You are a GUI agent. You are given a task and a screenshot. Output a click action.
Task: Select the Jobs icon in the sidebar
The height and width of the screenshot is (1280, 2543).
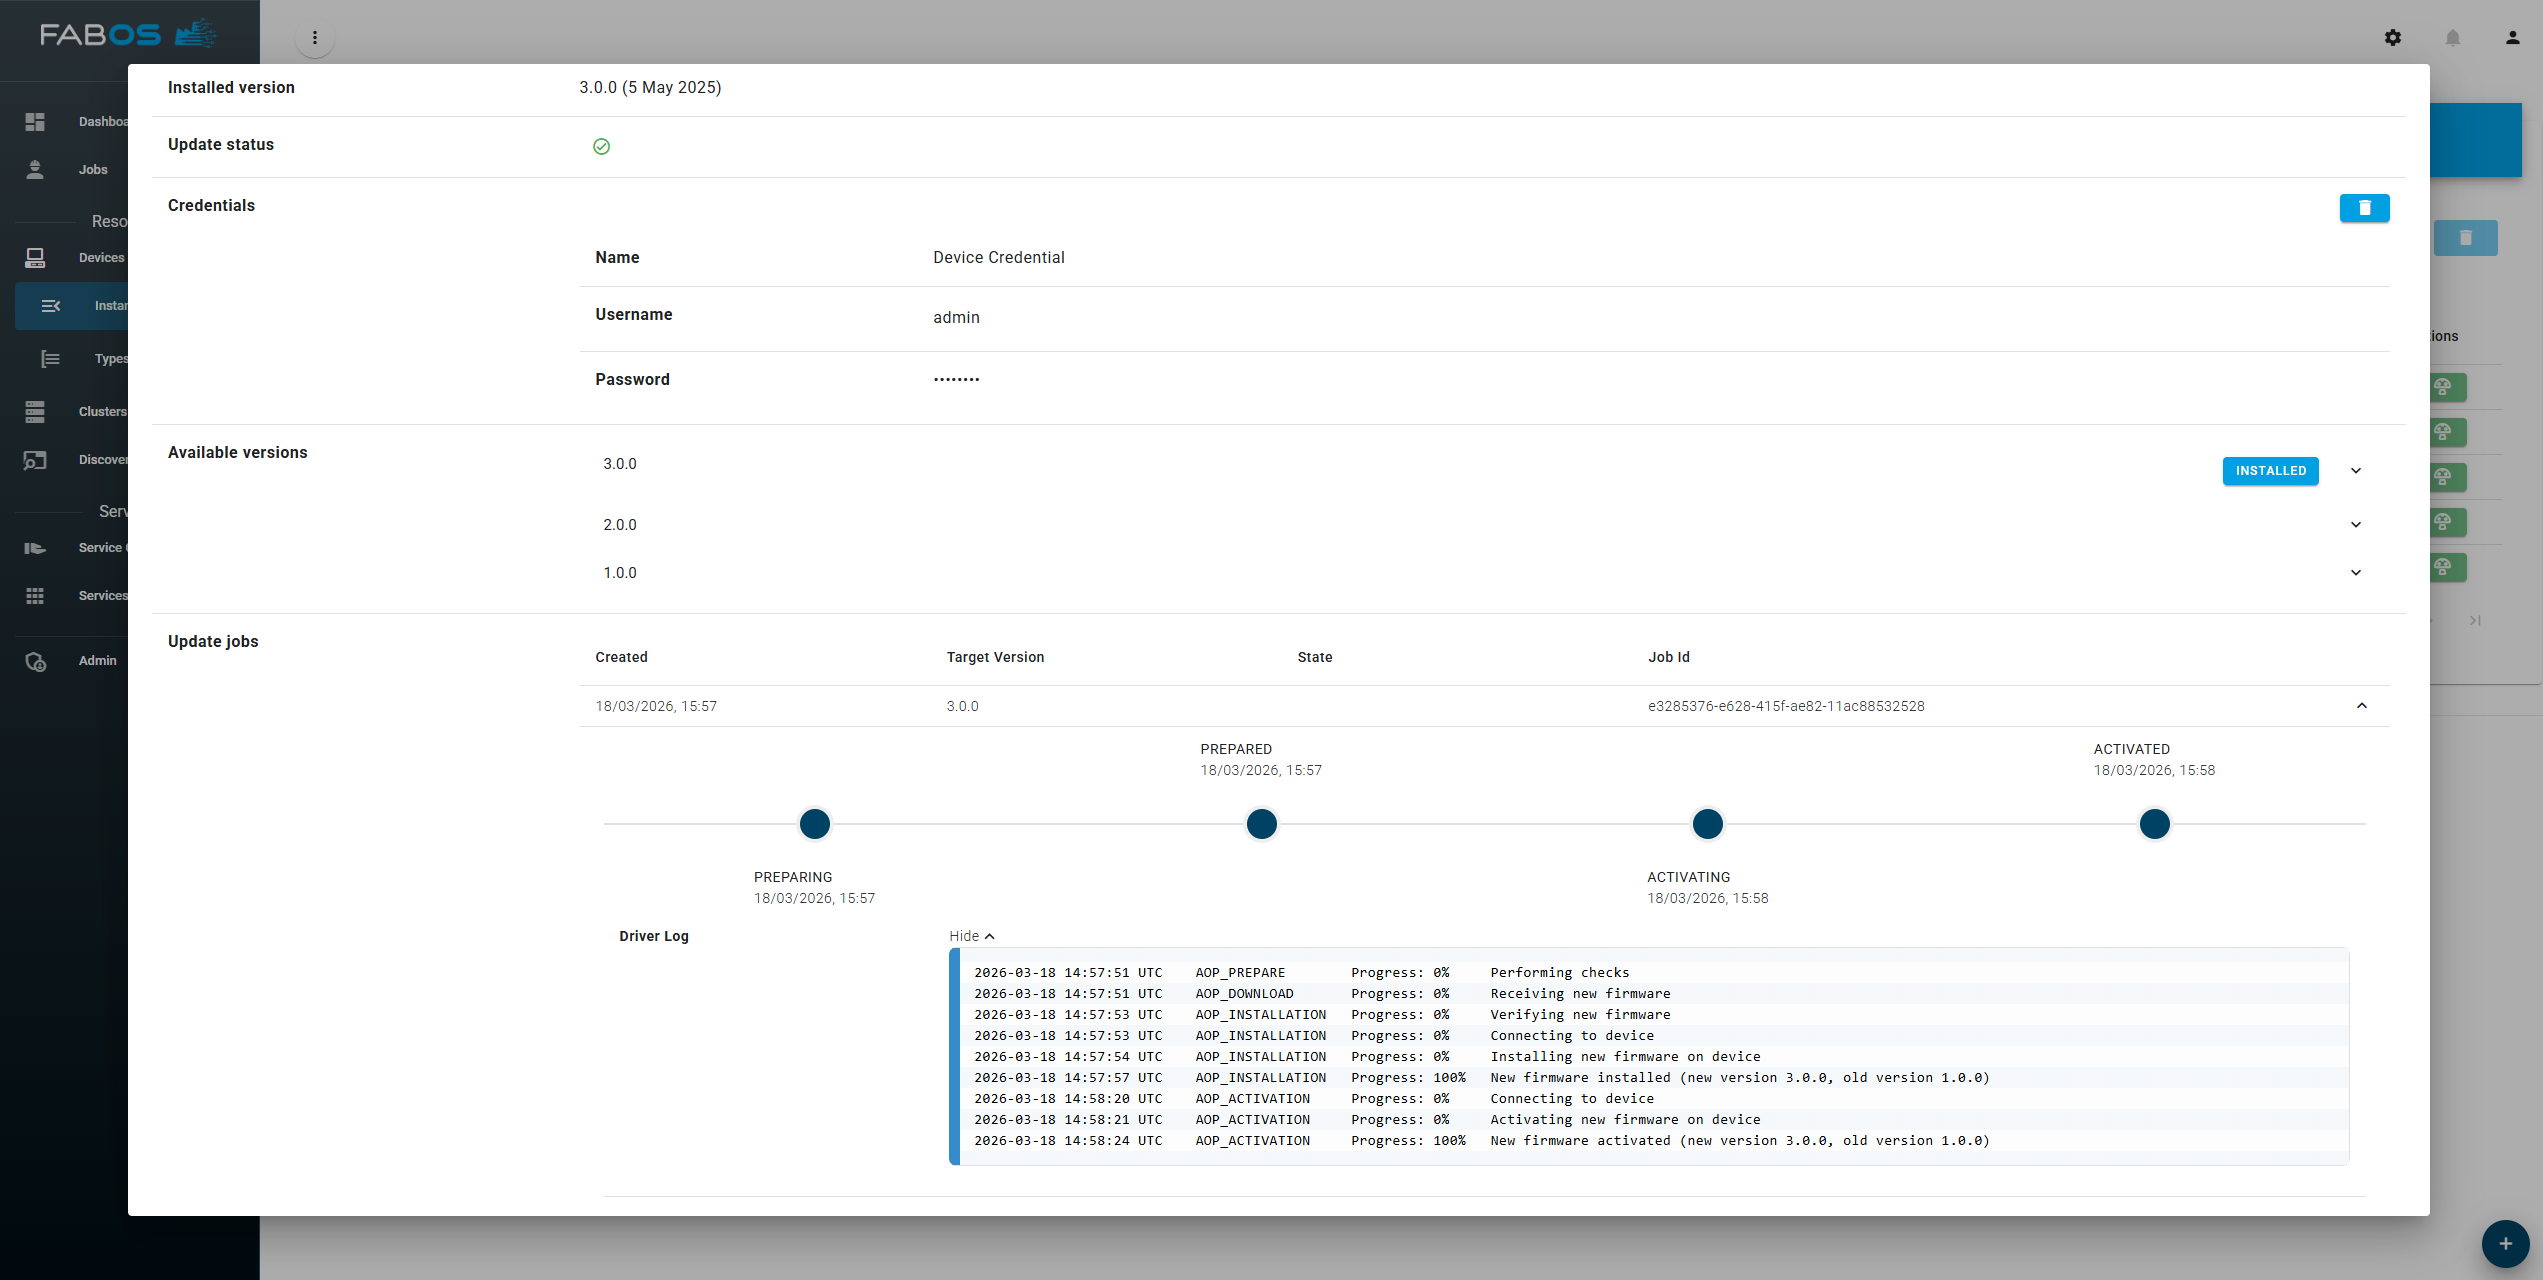(x=35, y=169)
